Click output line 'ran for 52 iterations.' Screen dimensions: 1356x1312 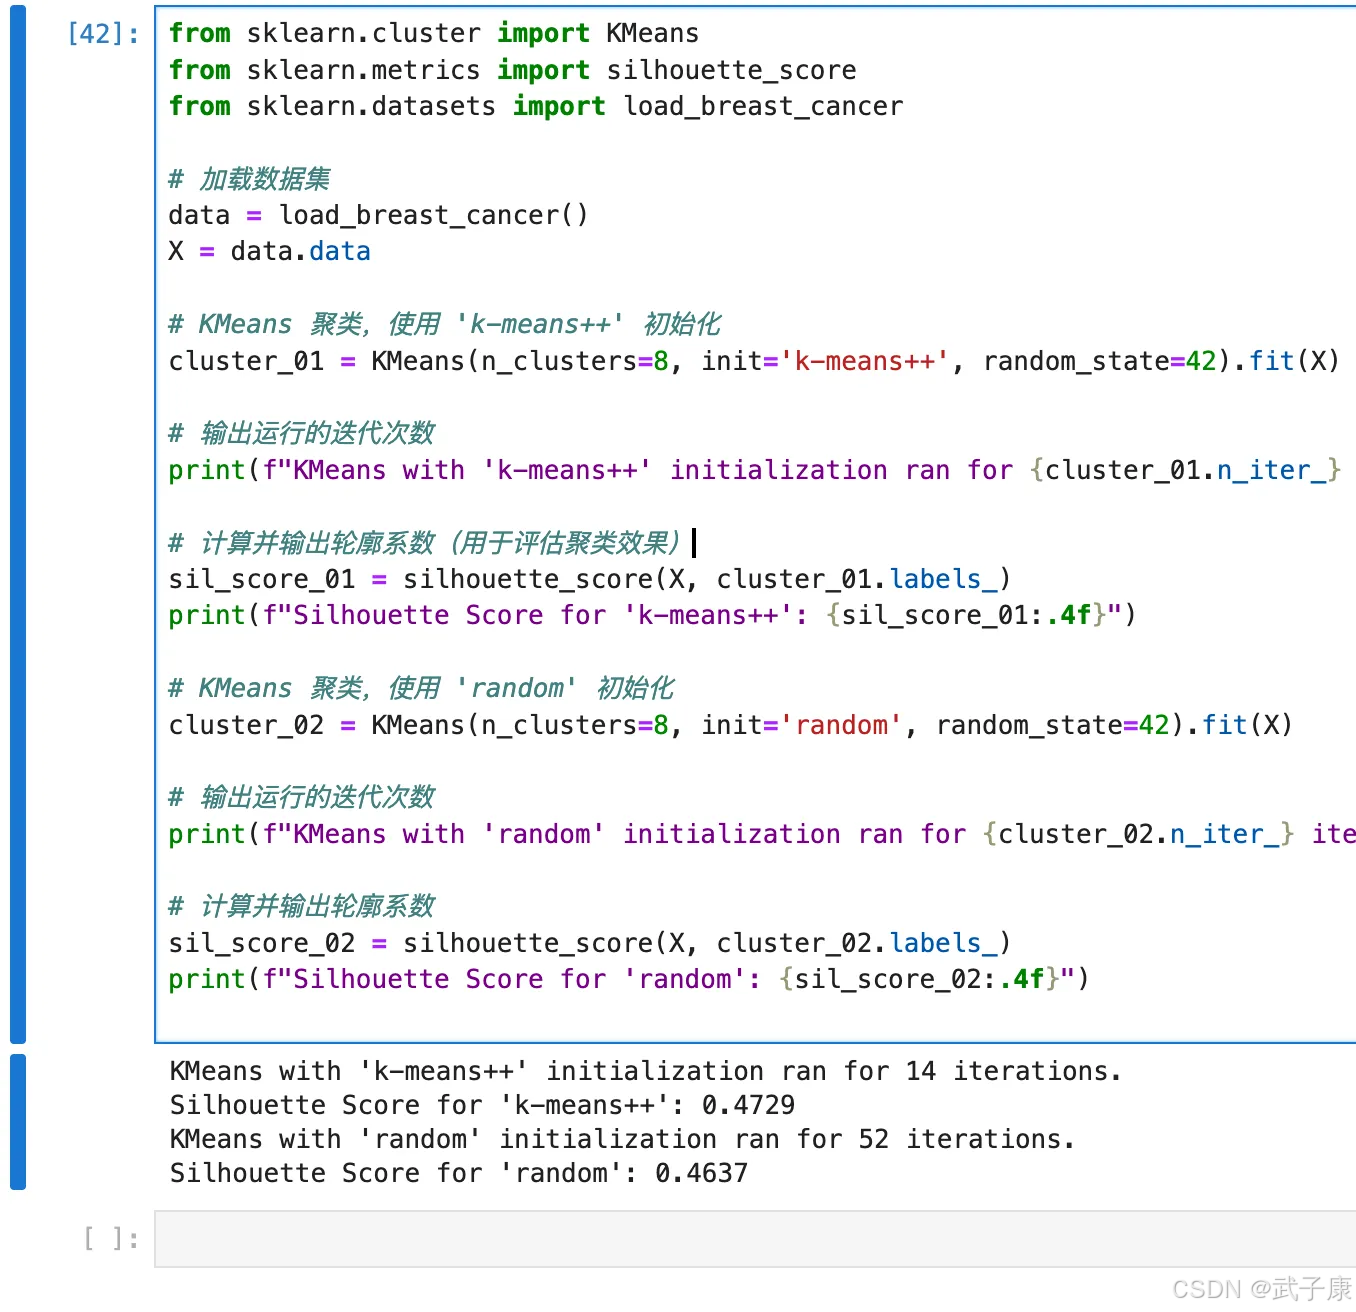click(x=622, y=1139)
